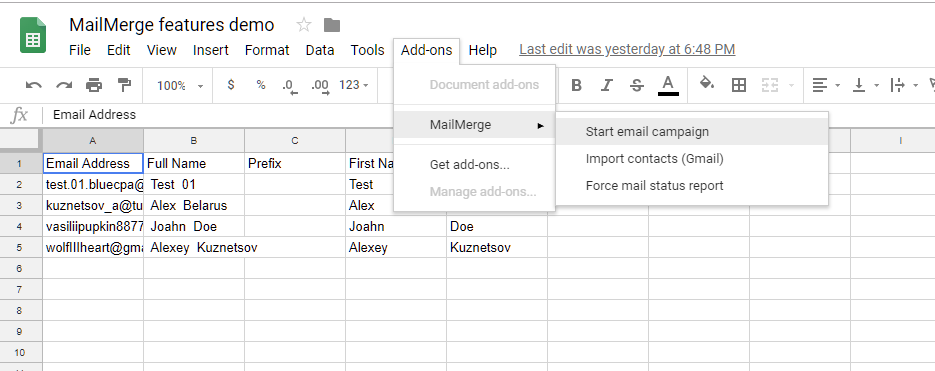Screen dimensions: 935x371
Task: Select the Prefix header cell
Action: (x=295, y=163)
